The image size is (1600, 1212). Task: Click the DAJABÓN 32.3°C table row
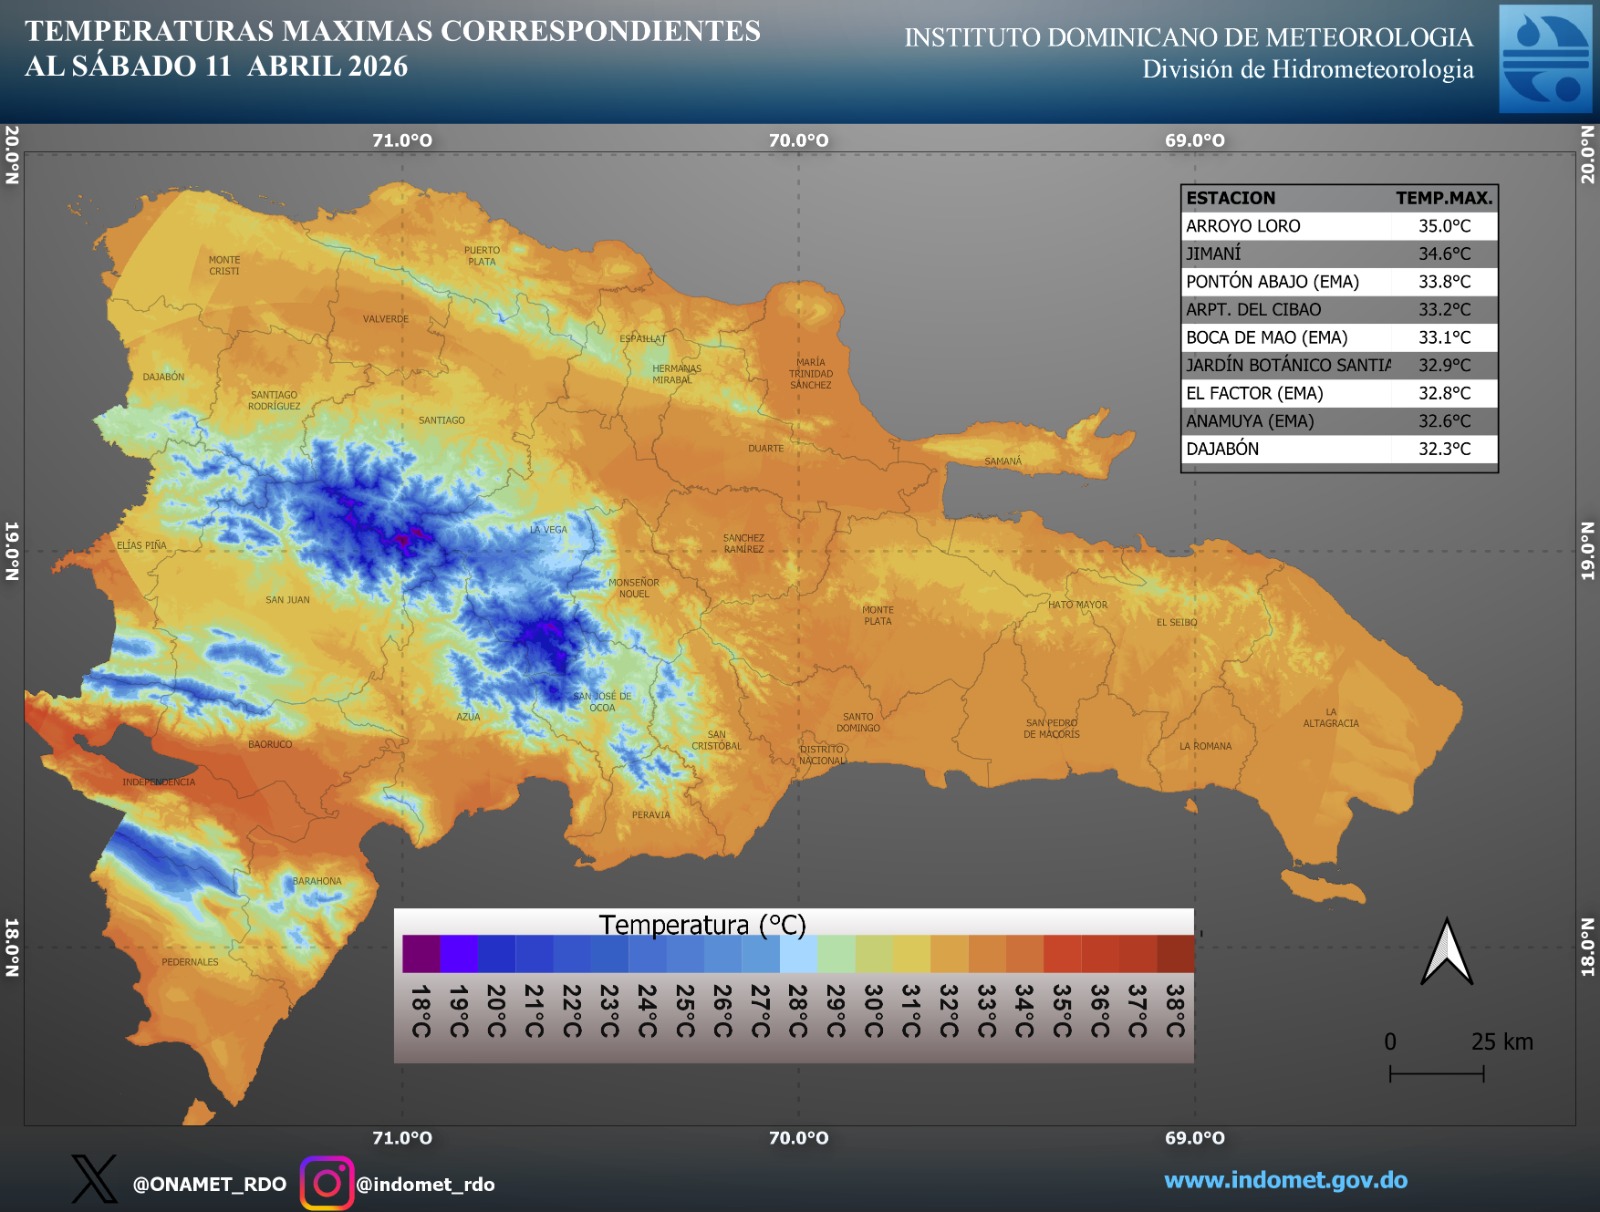pos(1339,449)
